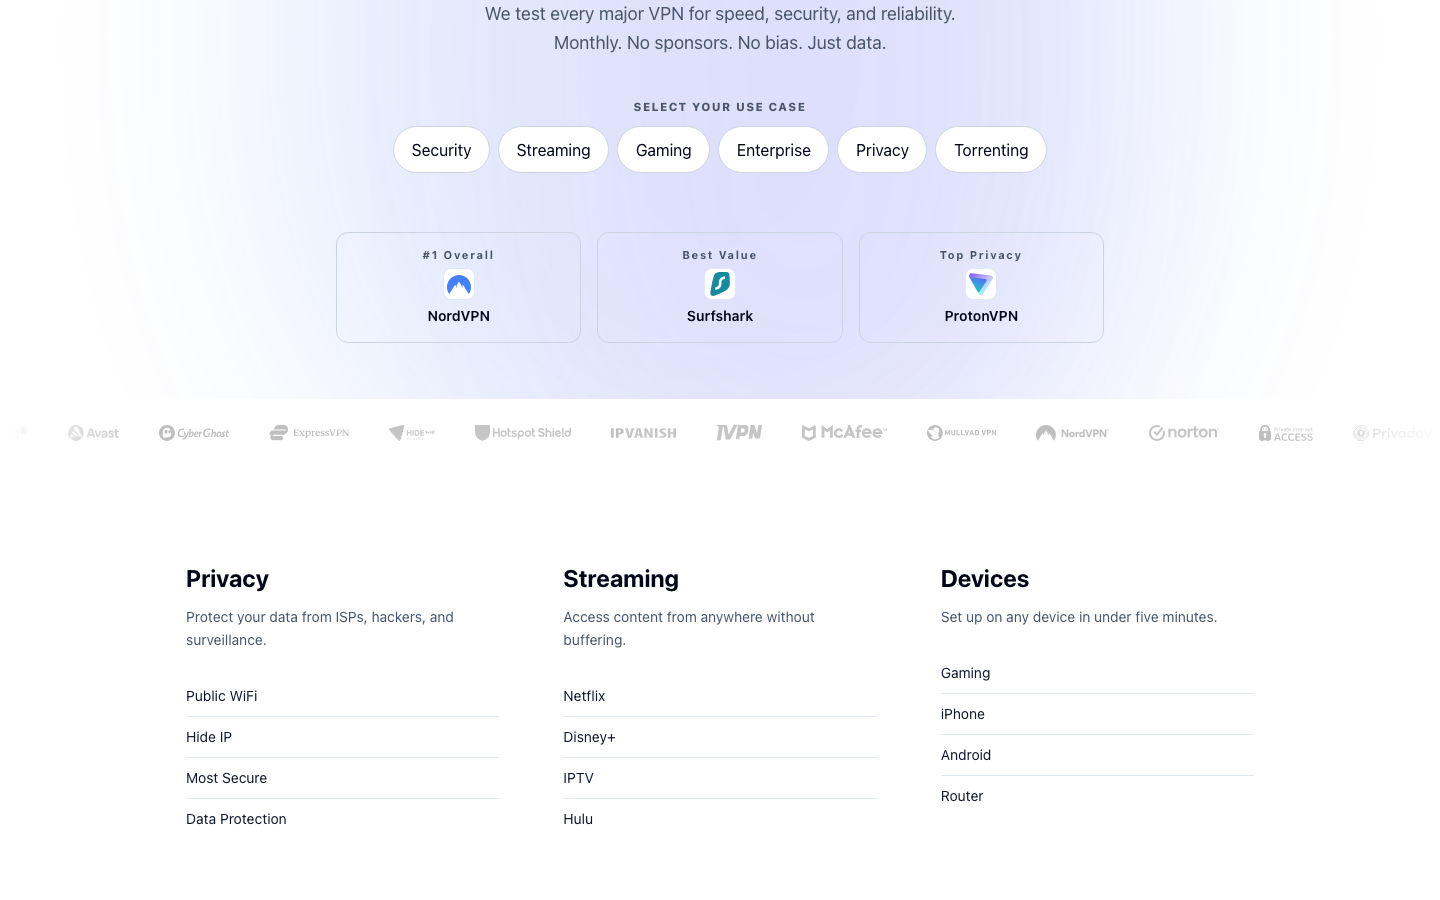The width and height of the screenshot is (1440, 900).
Task: Click the Privacy section heading
Action: pyautogui.click(x=227, y=579)
